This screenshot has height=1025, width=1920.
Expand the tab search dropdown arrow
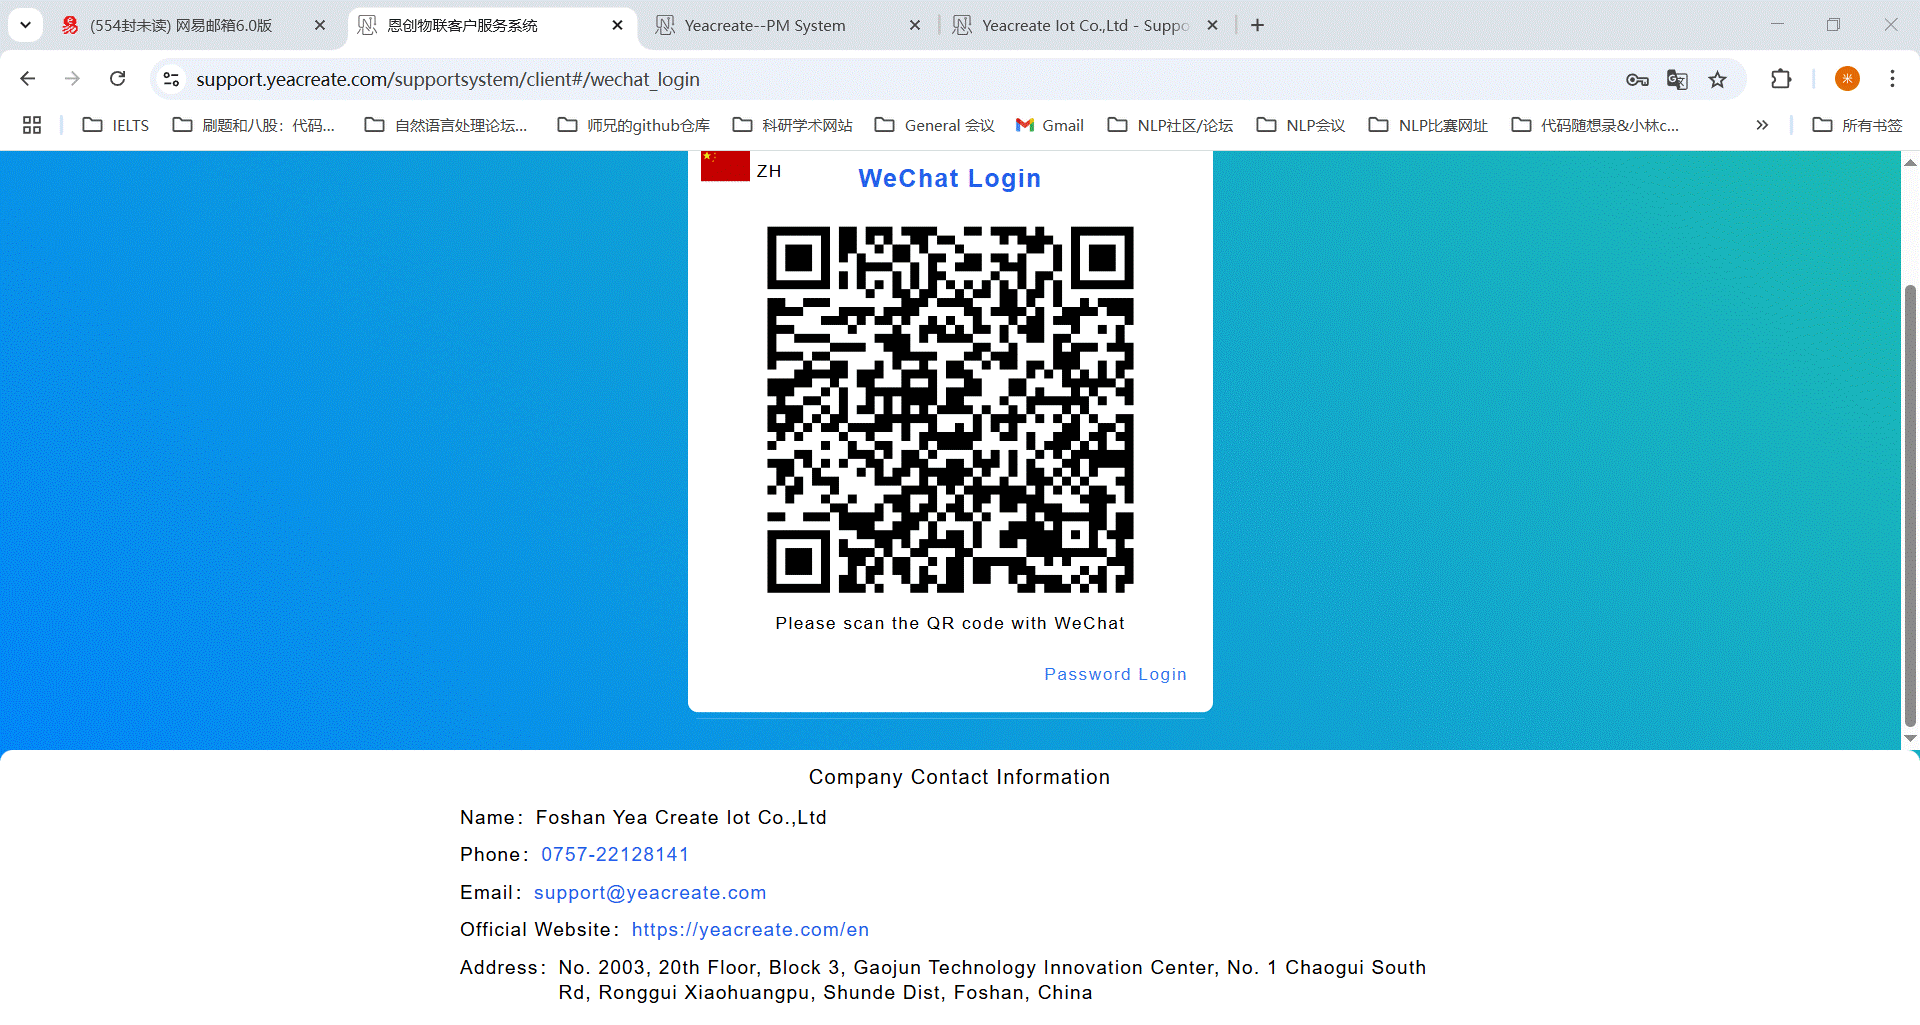pos(25,25)
